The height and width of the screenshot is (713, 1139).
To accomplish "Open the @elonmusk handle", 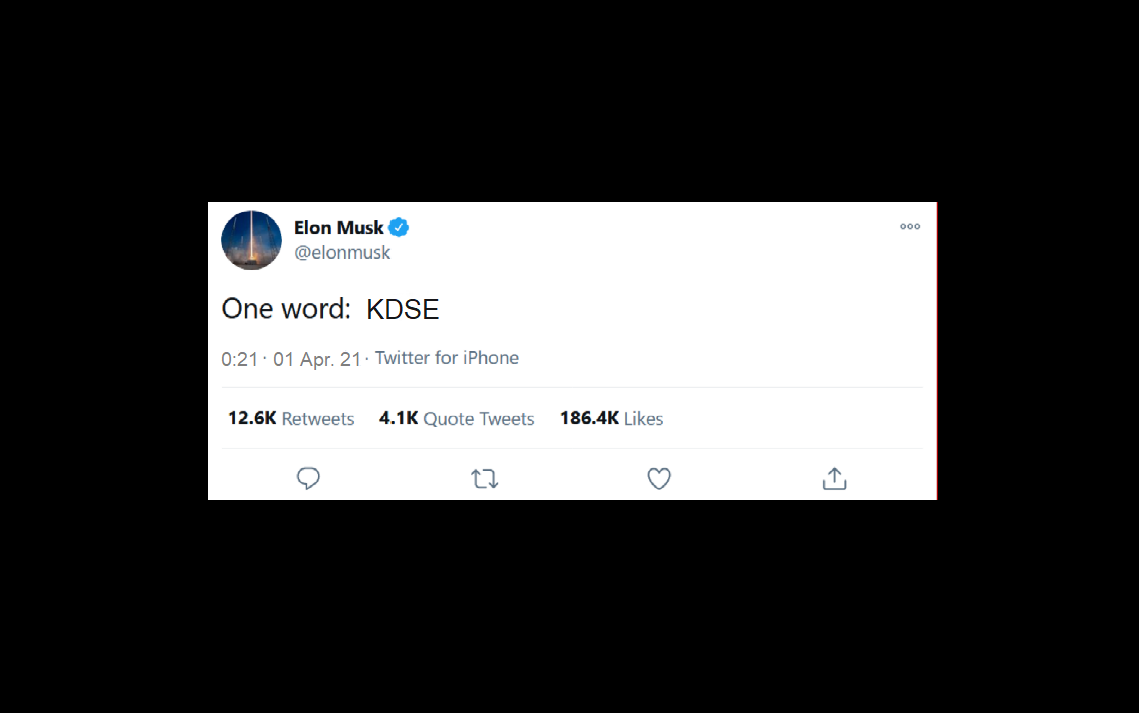I will pyautogui.click(x=342, y=253).
